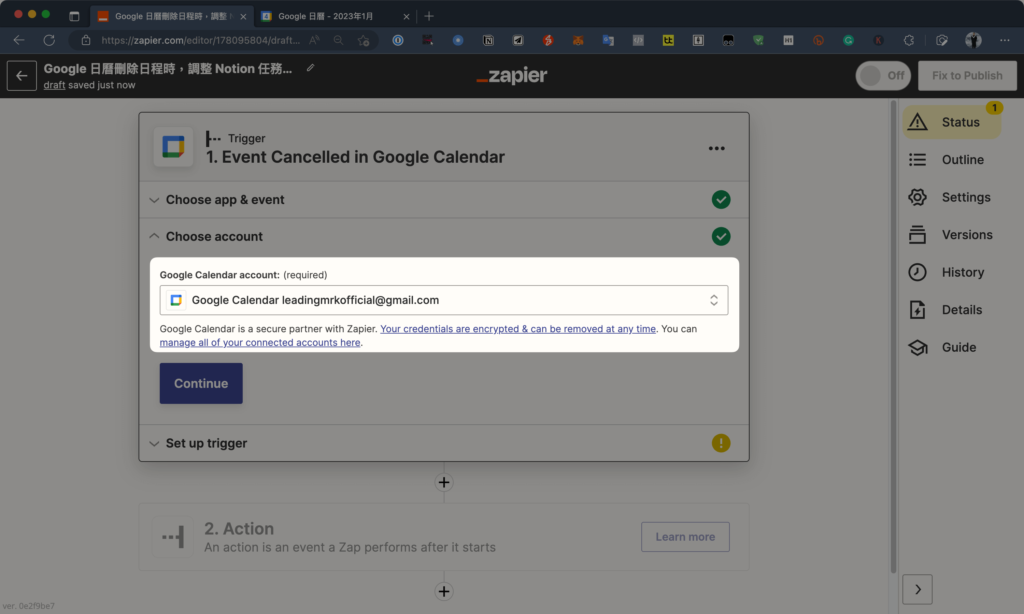Open the Guide graduation cap icon
The image size is (1024, 614).
tap(918, 347)
